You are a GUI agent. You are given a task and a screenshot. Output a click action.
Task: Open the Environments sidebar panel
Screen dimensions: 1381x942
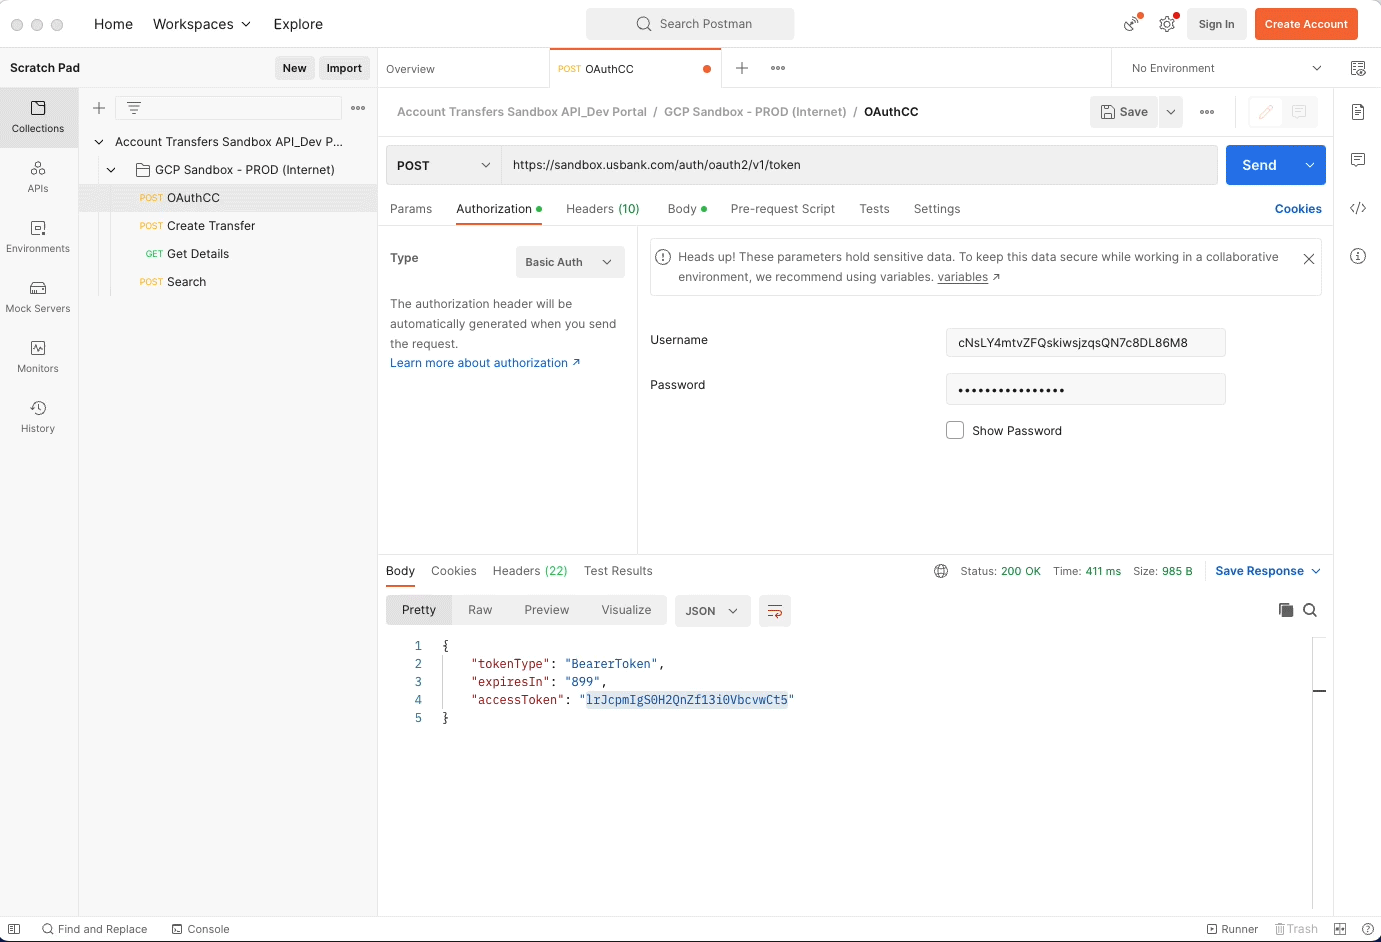pyautogui.click(x=38, y=237)
